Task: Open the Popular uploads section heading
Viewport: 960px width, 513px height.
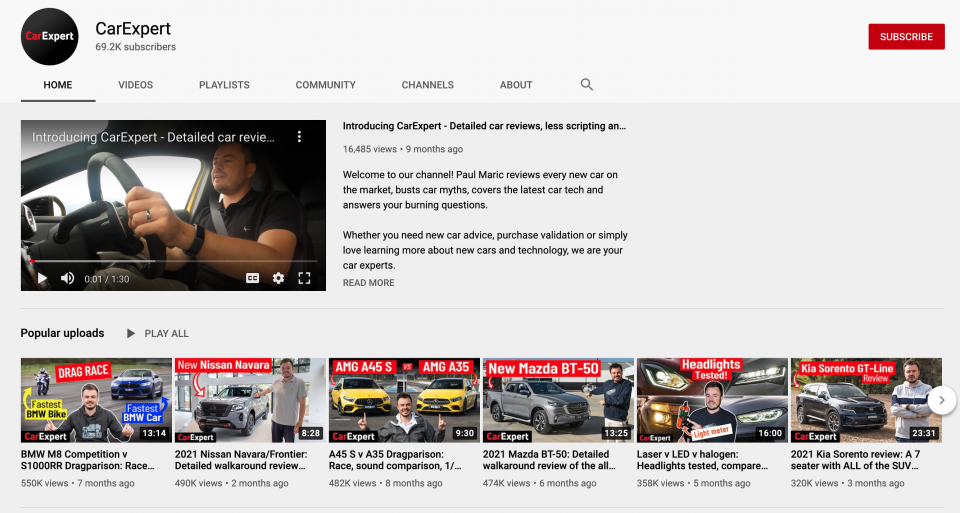Action: coord(62,333)
